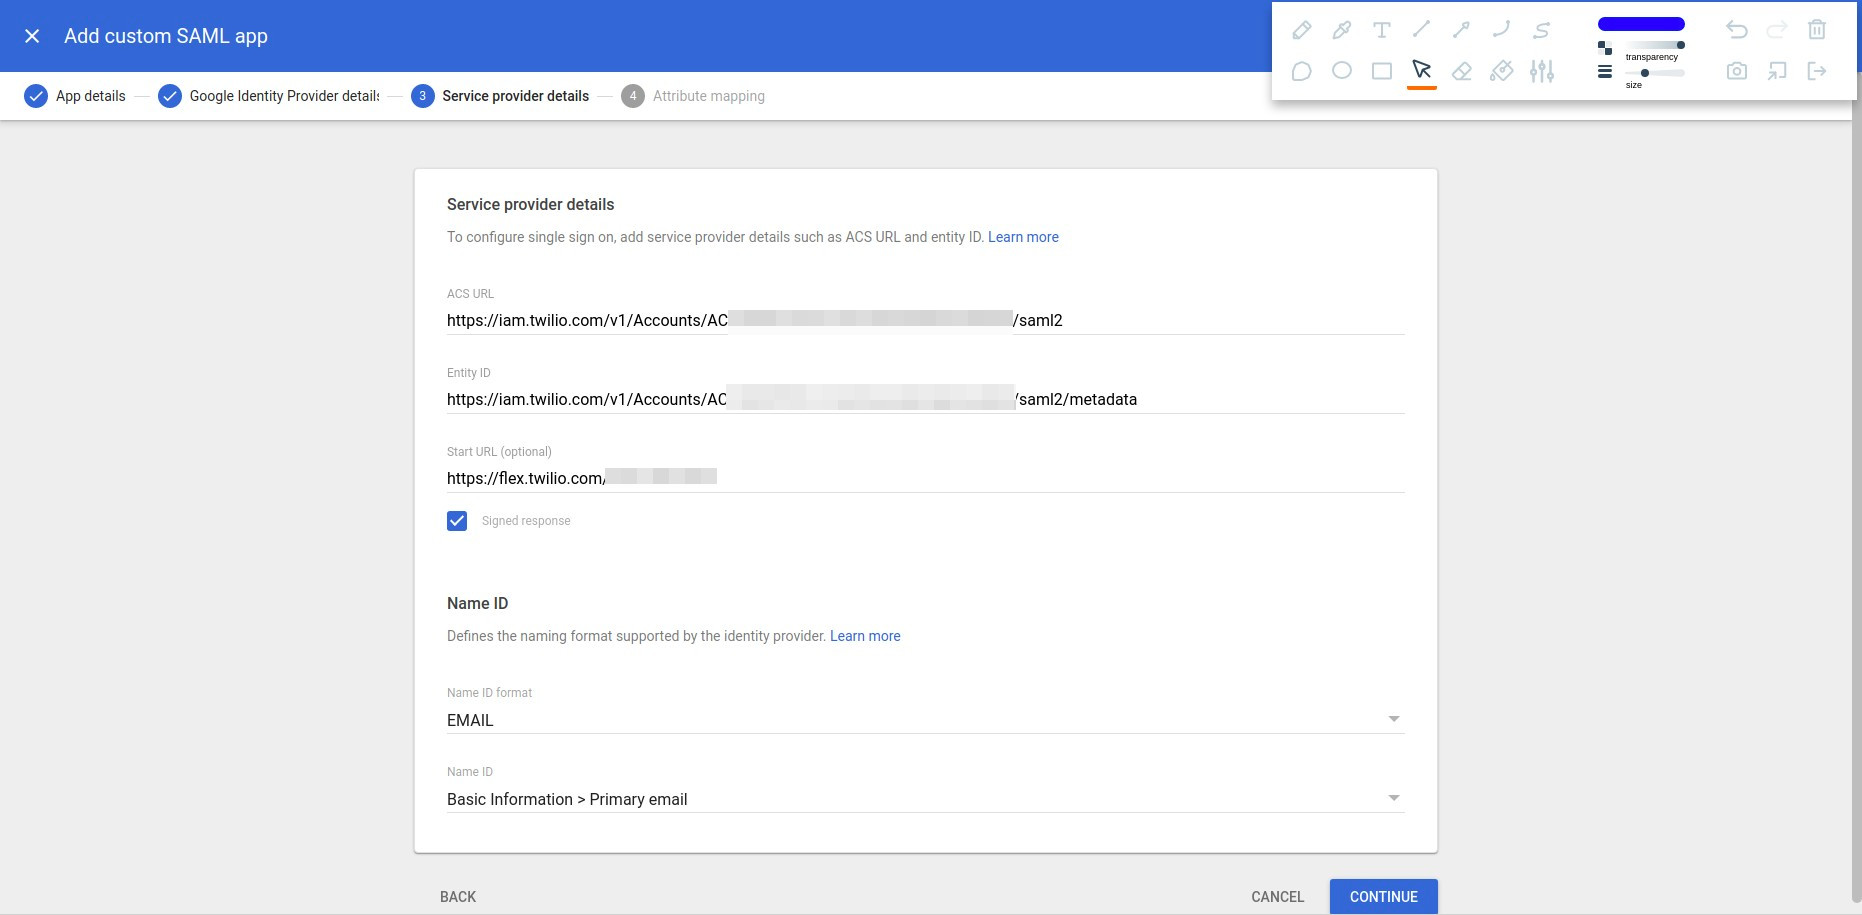Select the text annotation tool
Screen dimensions: 1862x915
click(1381, 30)
